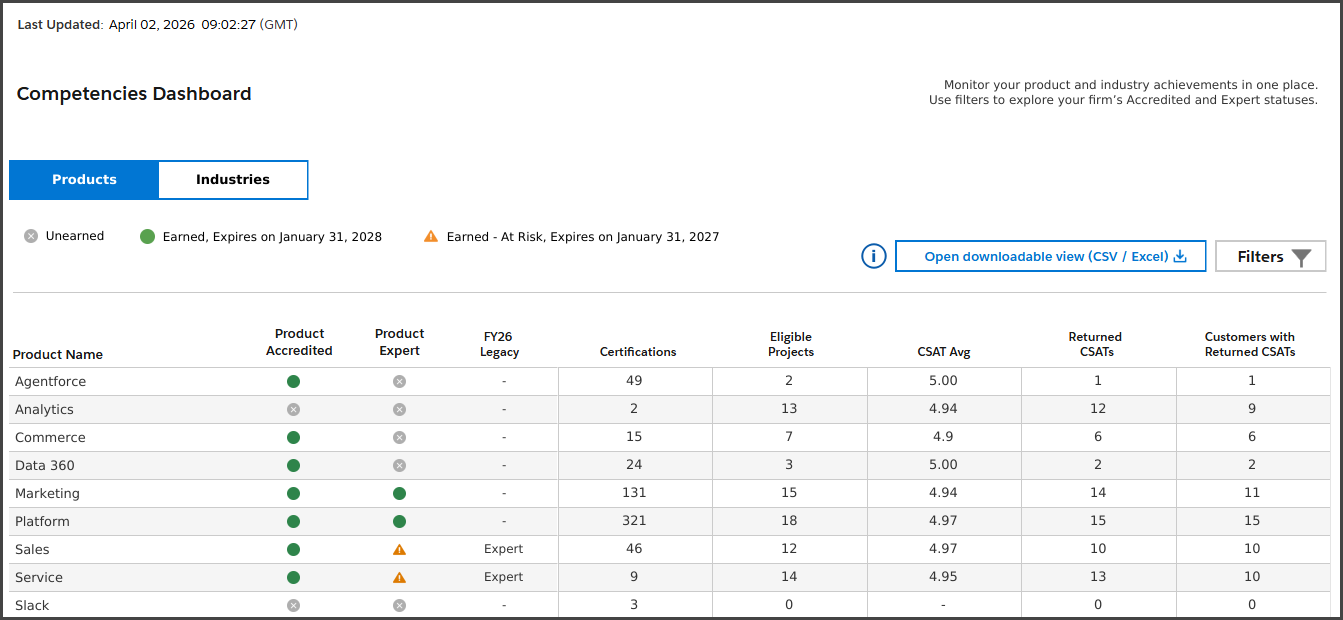Click Service FY26 Legacy Expert cell
Image resolution: width=1343 pixels, height=620 pixels.
coord(503,577)
